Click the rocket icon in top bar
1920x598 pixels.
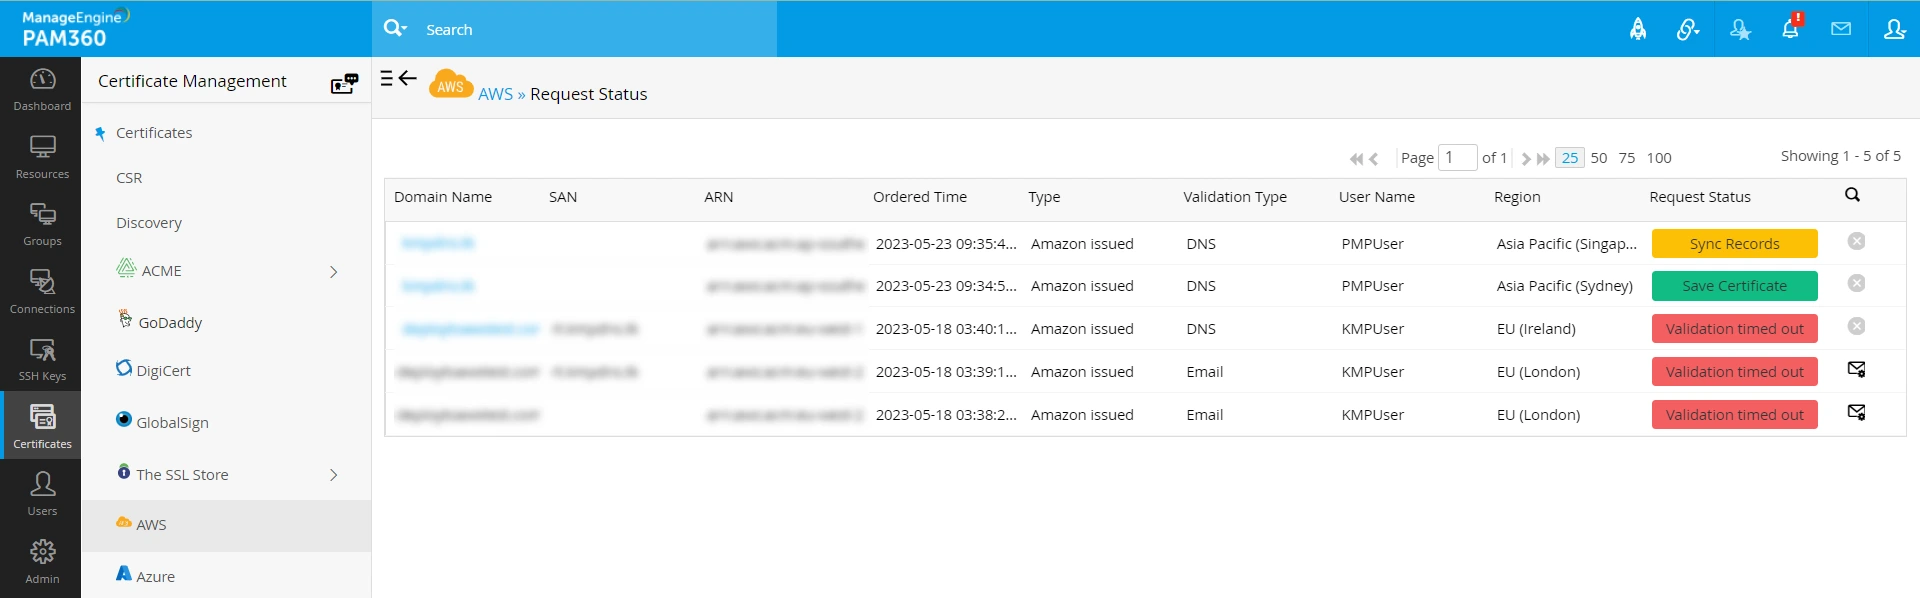pyautogui.click(x=1638, y=29)
